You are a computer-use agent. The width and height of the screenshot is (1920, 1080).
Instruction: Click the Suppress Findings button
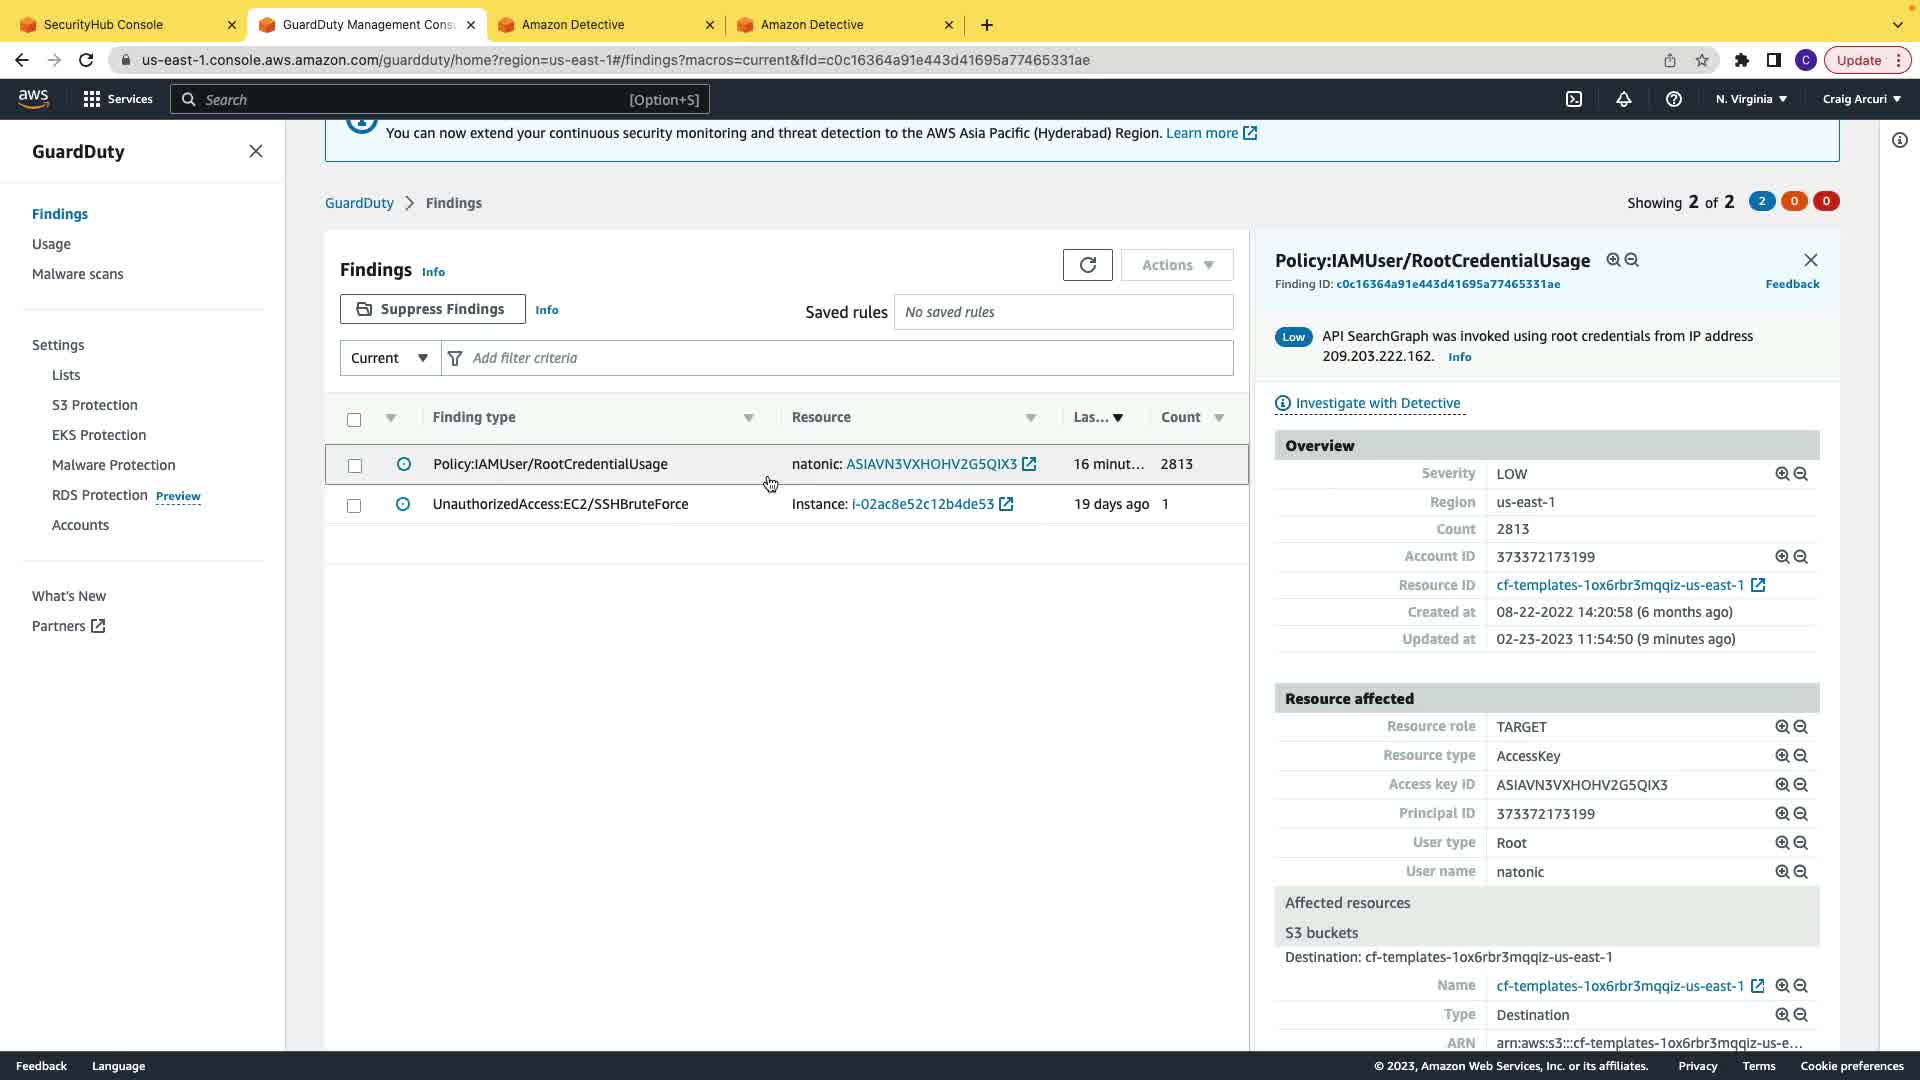point(432,309)
